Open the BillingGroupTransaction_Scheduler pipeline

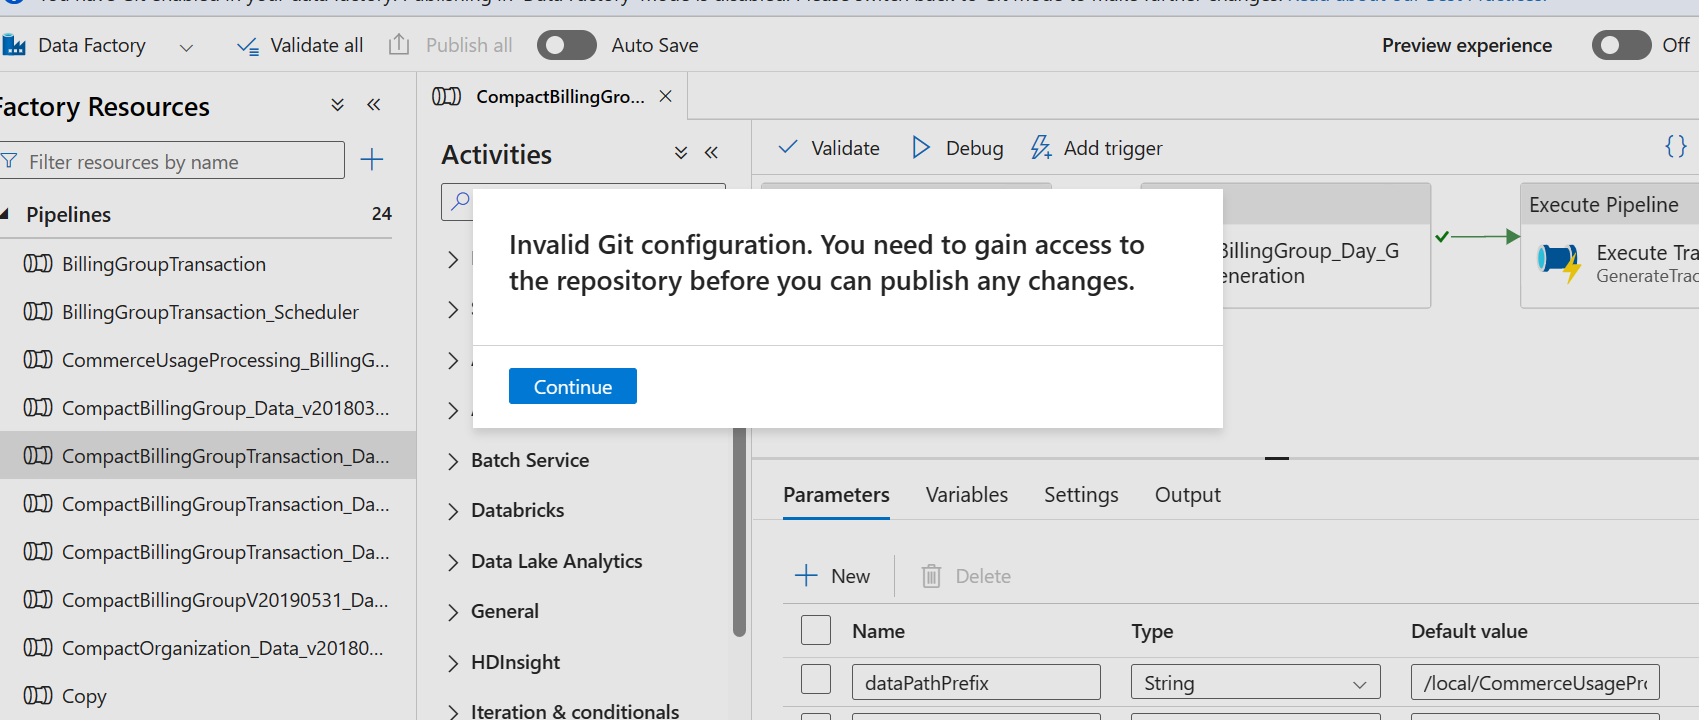210,312
